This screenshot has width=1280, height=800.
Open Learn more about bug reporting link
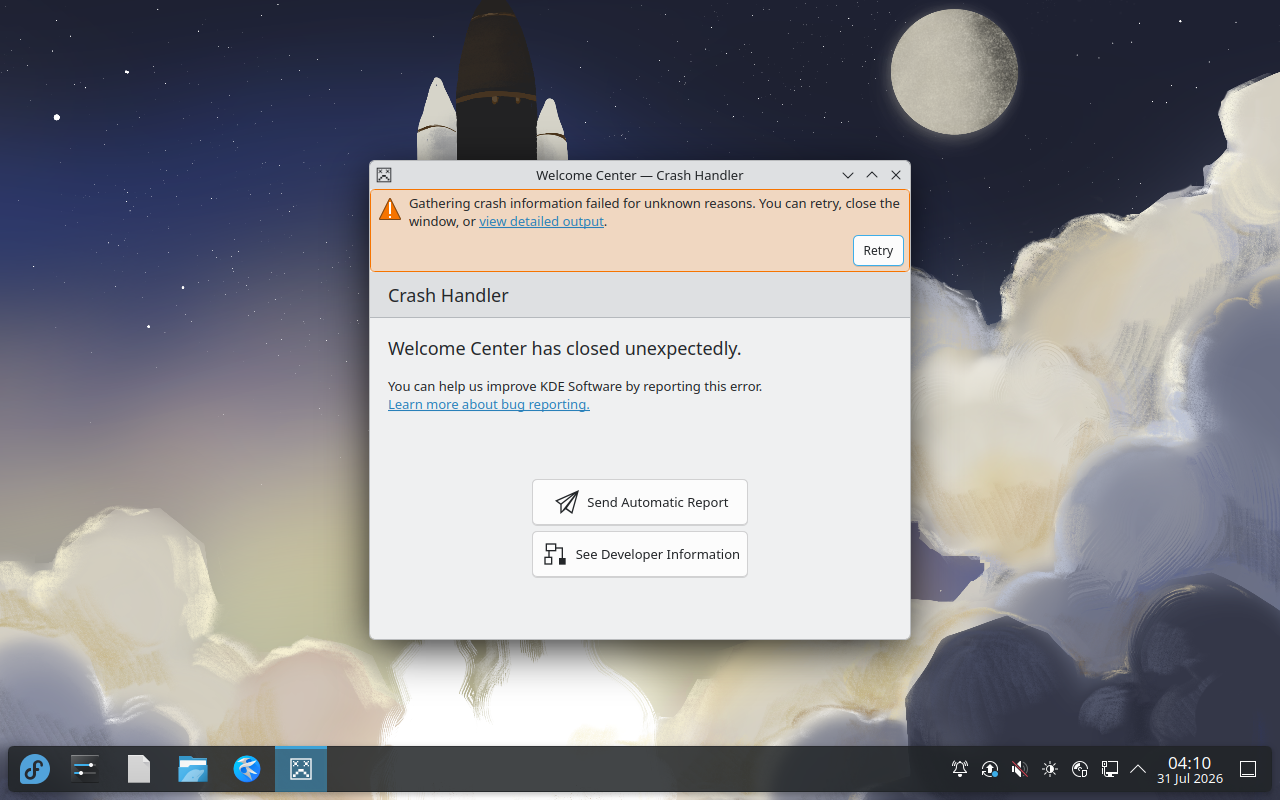tap(489, 405)
